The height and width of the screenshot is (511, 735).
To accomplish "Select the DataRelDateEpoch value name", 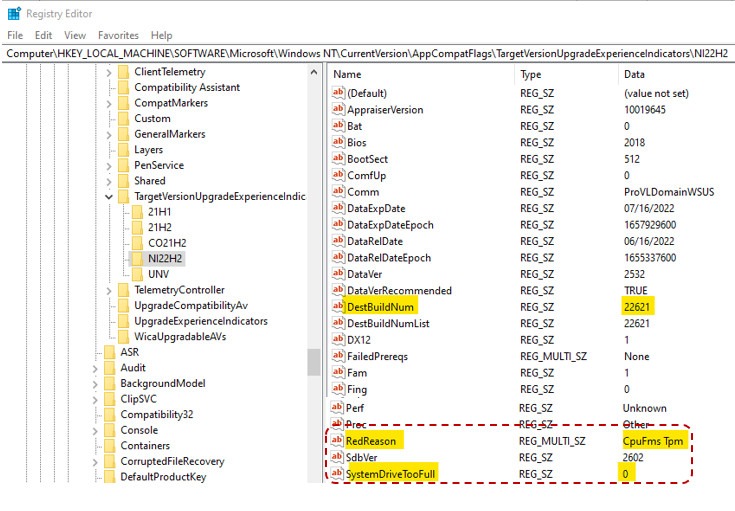I will pyautogui.click(x=389, y=257).
